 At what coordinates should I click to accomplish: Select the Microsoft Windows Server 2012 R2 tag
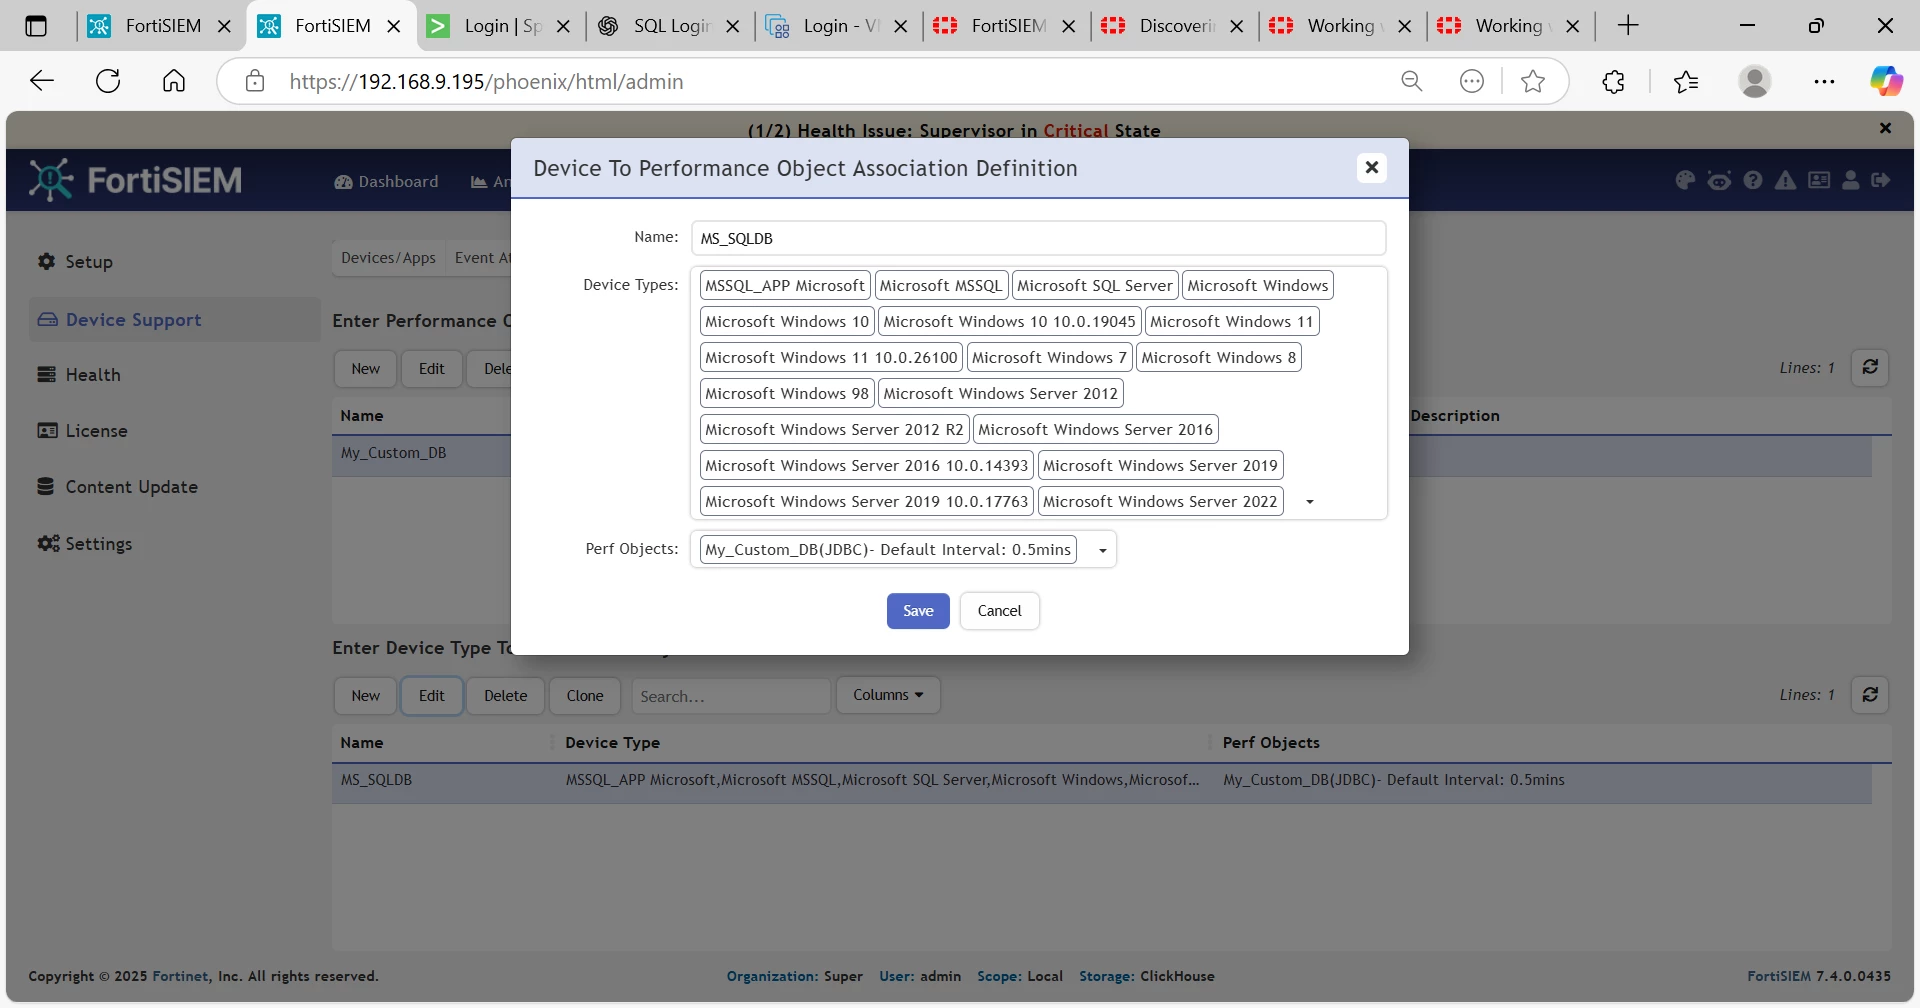coord(834,430)
